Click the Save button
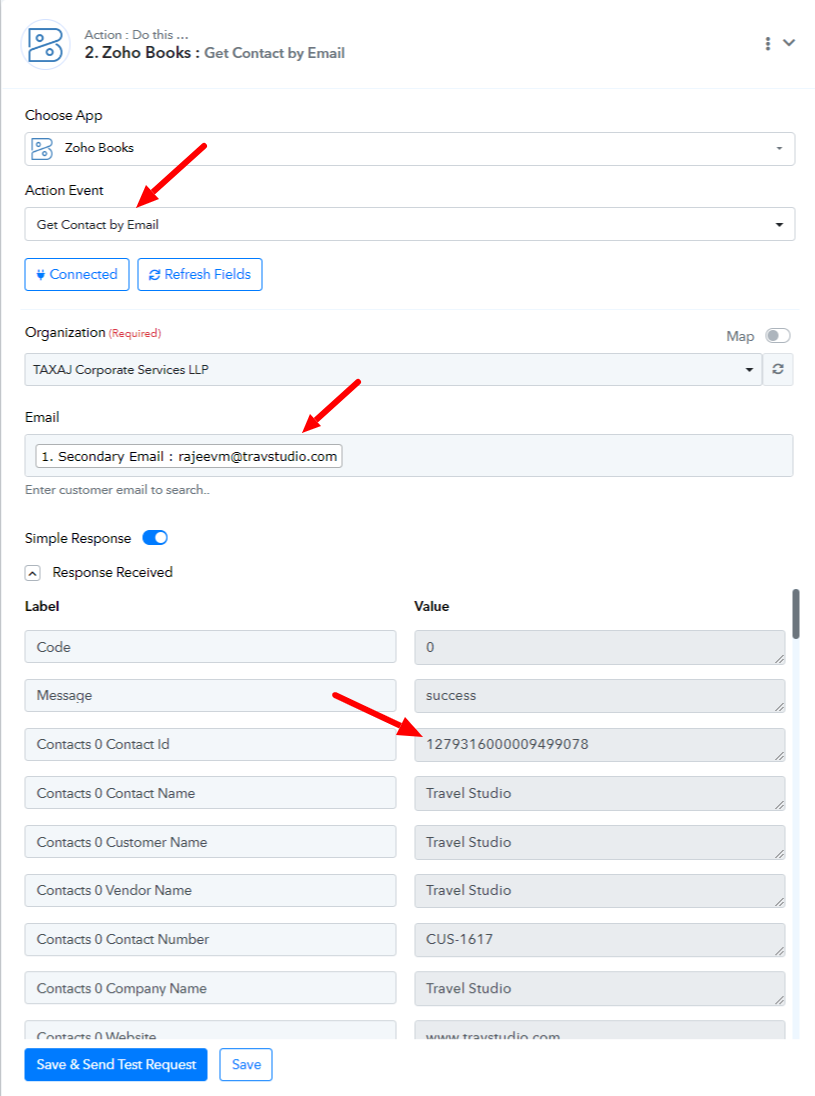The height and width of the screenshot is (1096, 815). [x=246, y=1065]
